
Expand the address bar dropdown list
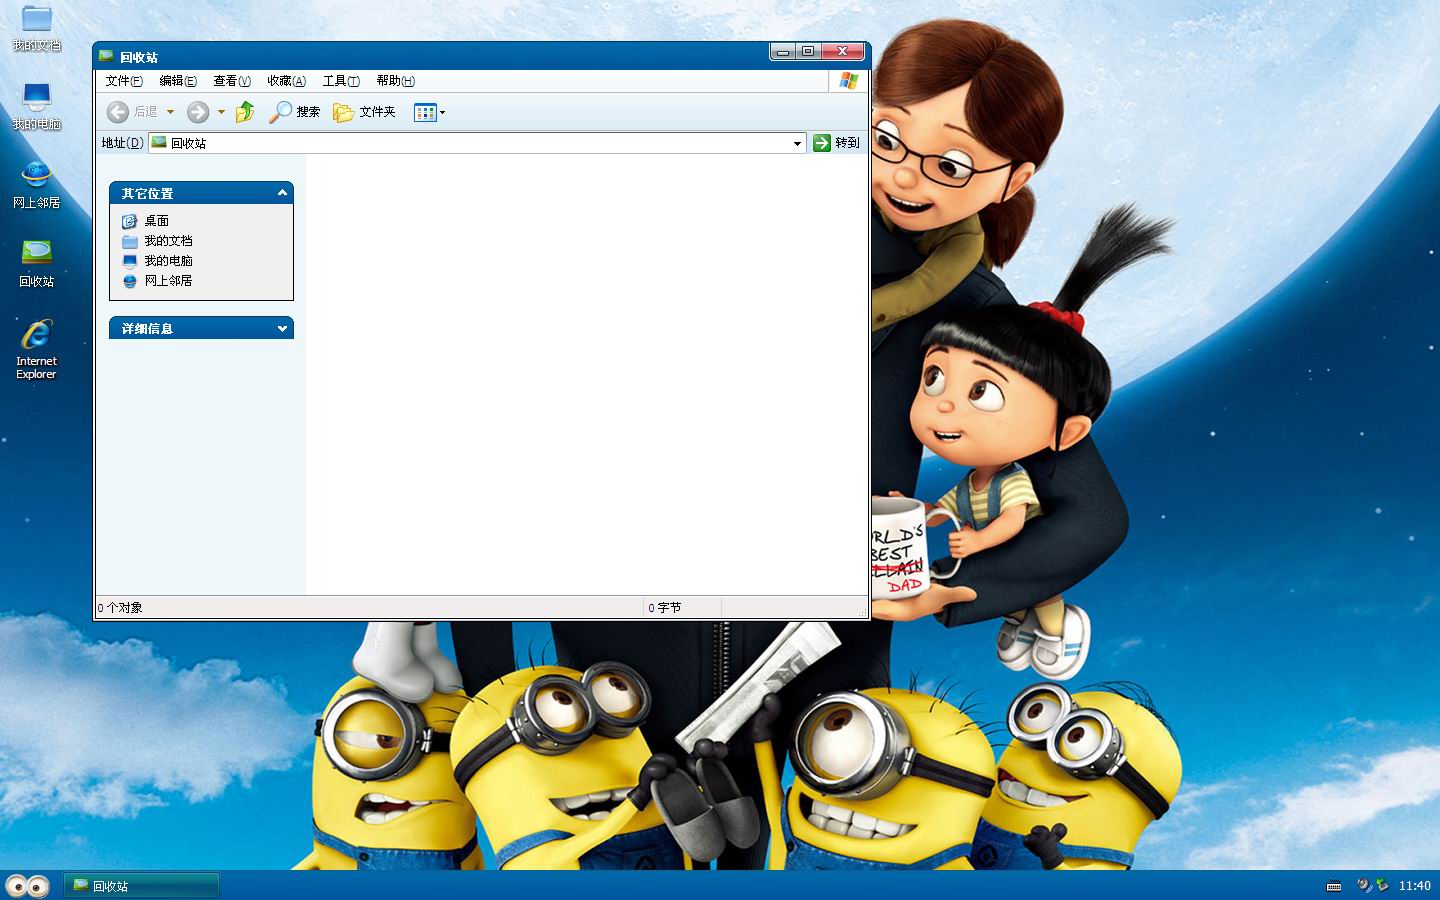click(x=797, y=143)
